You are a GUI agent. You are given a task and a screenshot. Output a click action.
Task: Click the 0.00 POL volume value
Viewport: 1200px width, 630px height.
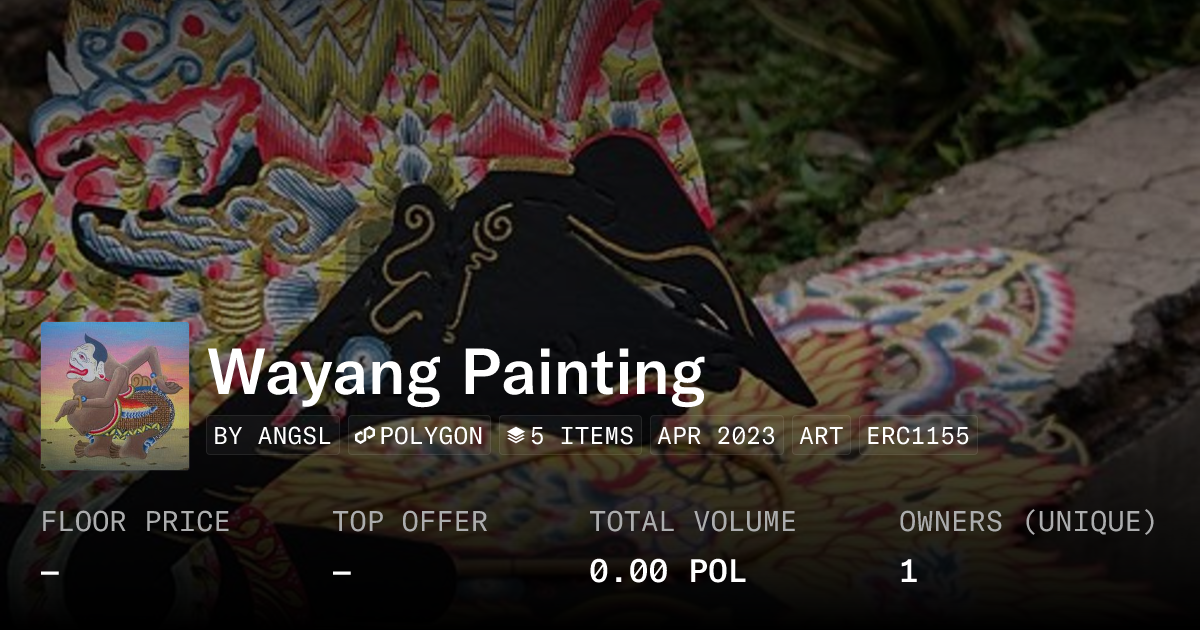click(668, 572)
